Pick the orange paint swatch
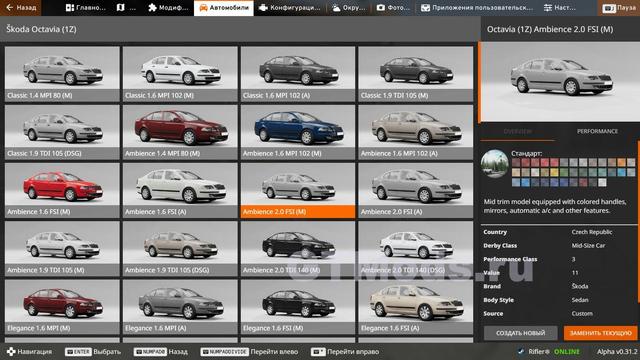The image size is (640, 360). coord(621,162)
